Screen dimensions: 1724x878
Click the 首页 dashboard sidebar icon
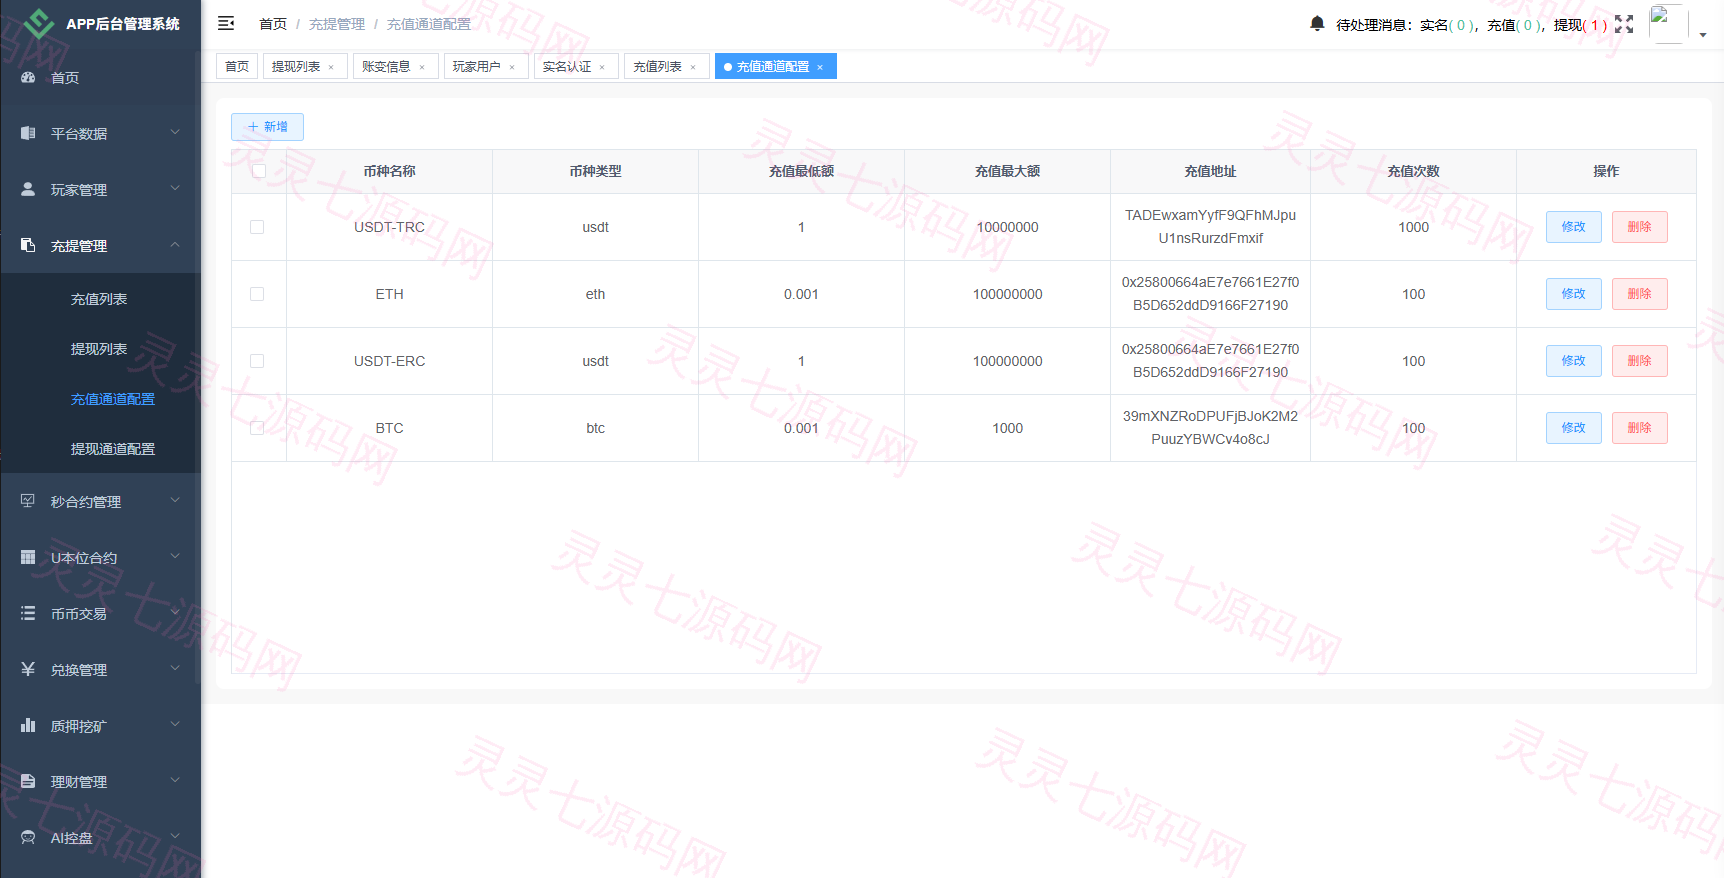(28, 77)
